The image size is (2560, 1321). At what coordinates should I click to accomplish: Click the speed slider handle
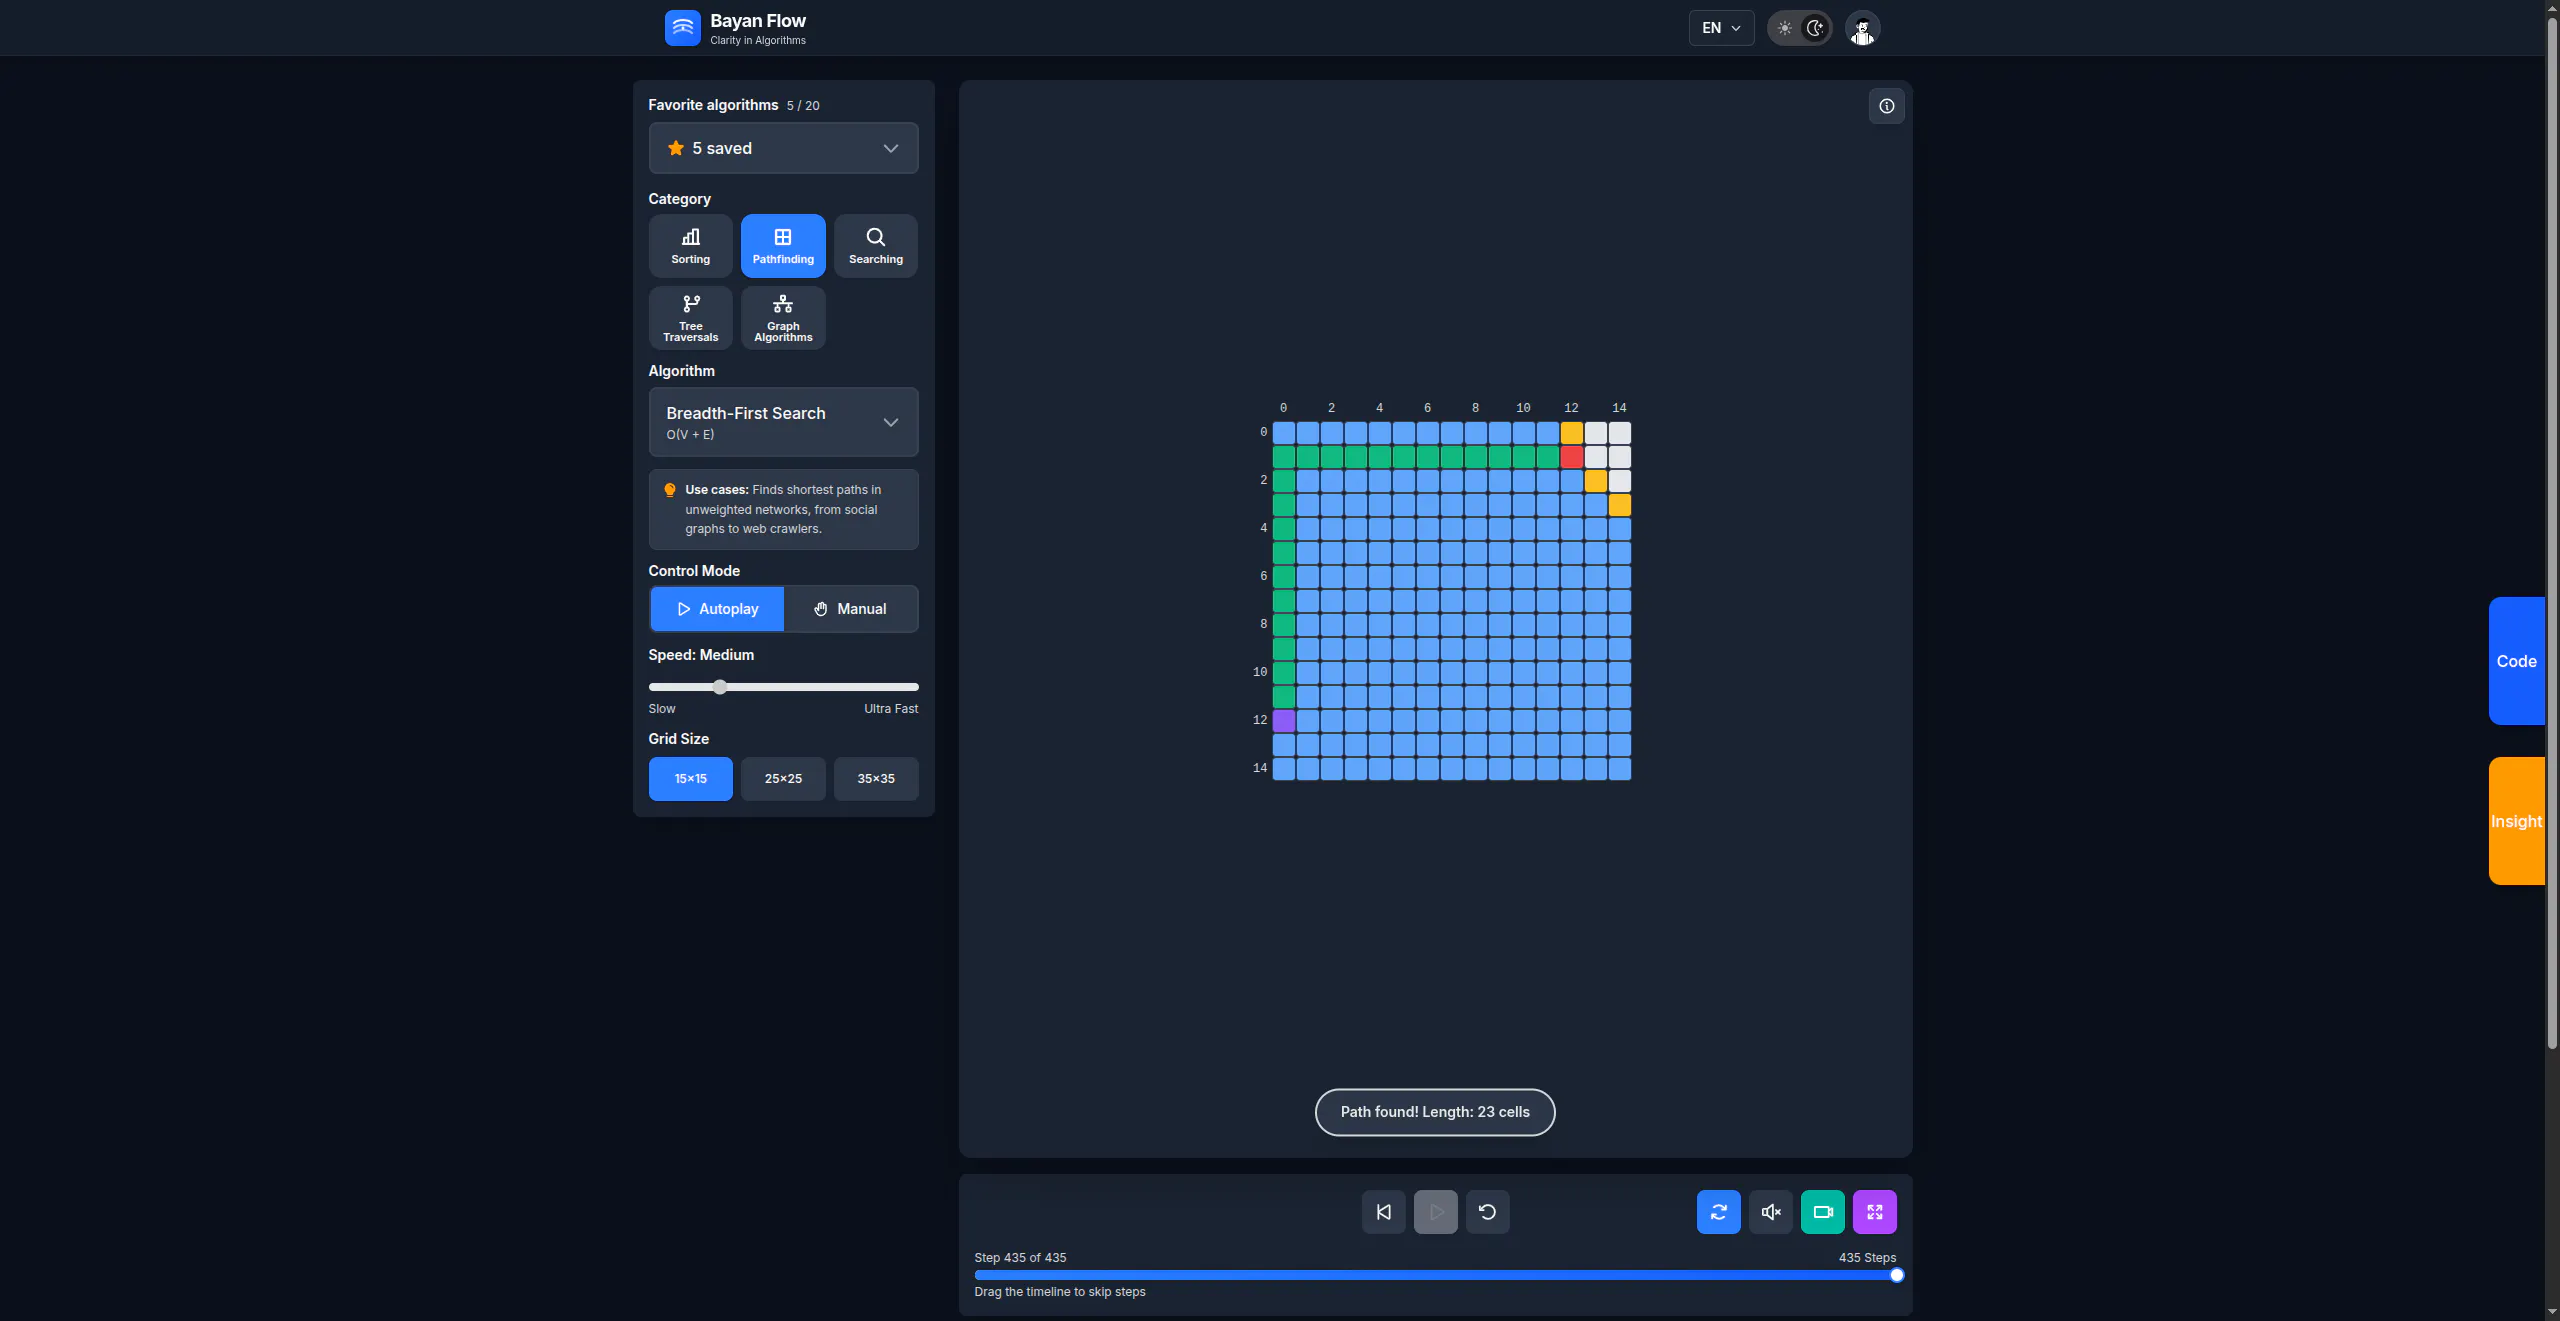tap(719, 687)
